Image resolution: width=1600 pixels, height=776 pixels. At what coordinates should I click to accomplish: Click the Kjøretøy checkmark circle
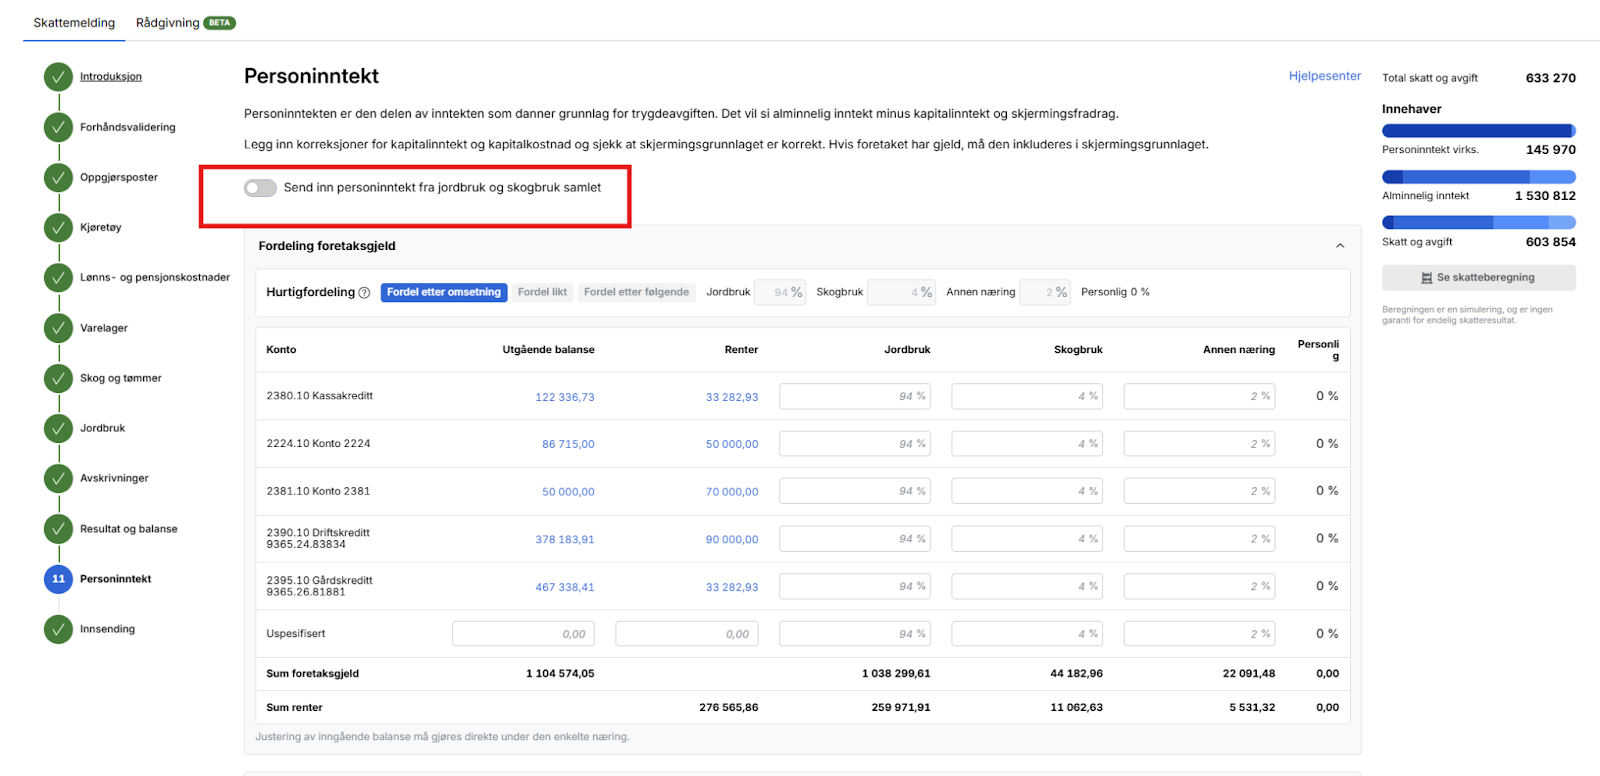pyautogui.click(x=58, y=227)
